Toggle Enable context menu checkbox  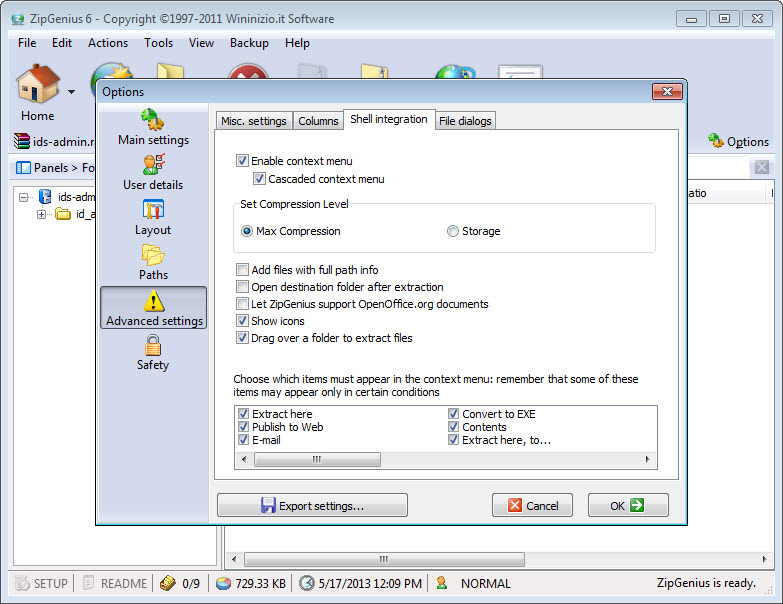pos(242,161)
